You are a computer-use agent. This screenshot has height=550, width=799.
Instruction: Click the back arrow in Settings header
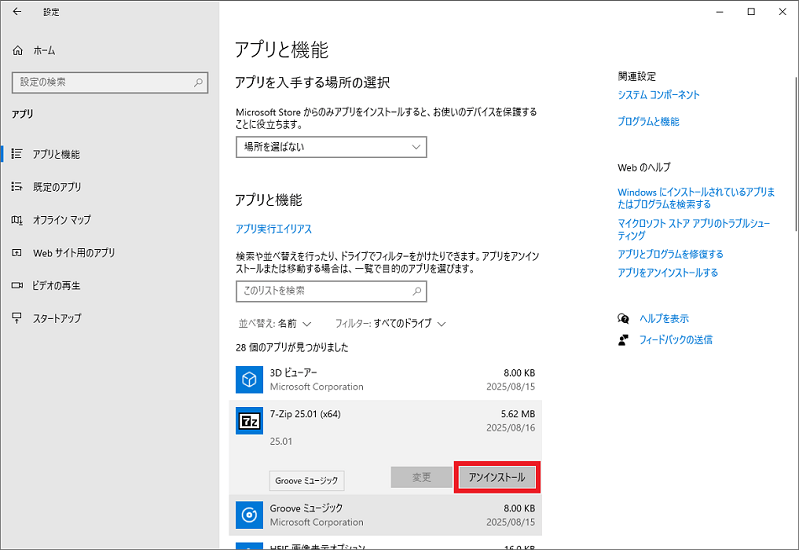point(16,12)
